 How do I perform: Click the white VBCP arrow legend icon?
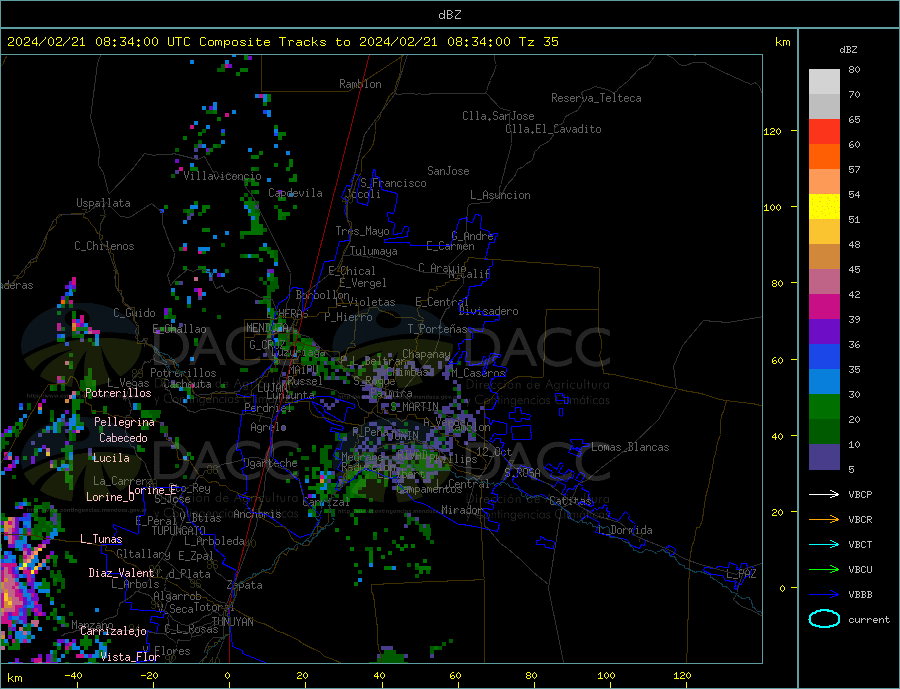(825, 494)
